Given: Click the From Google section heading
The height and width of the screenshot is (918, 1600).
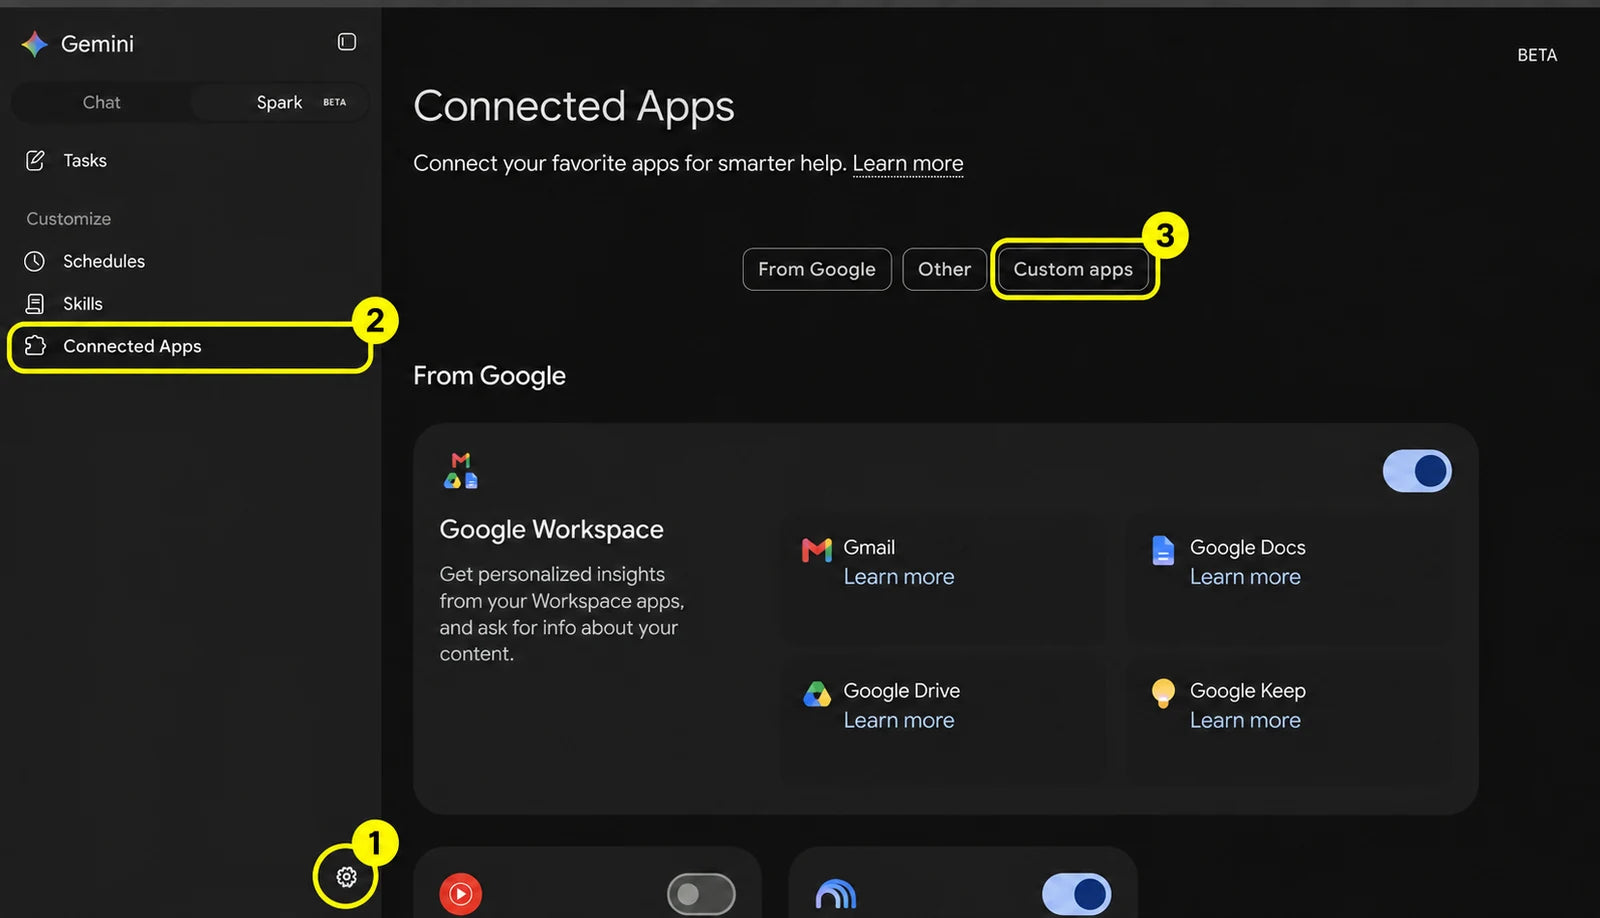Looking at the screenshot, I should (x=489, y=376).
